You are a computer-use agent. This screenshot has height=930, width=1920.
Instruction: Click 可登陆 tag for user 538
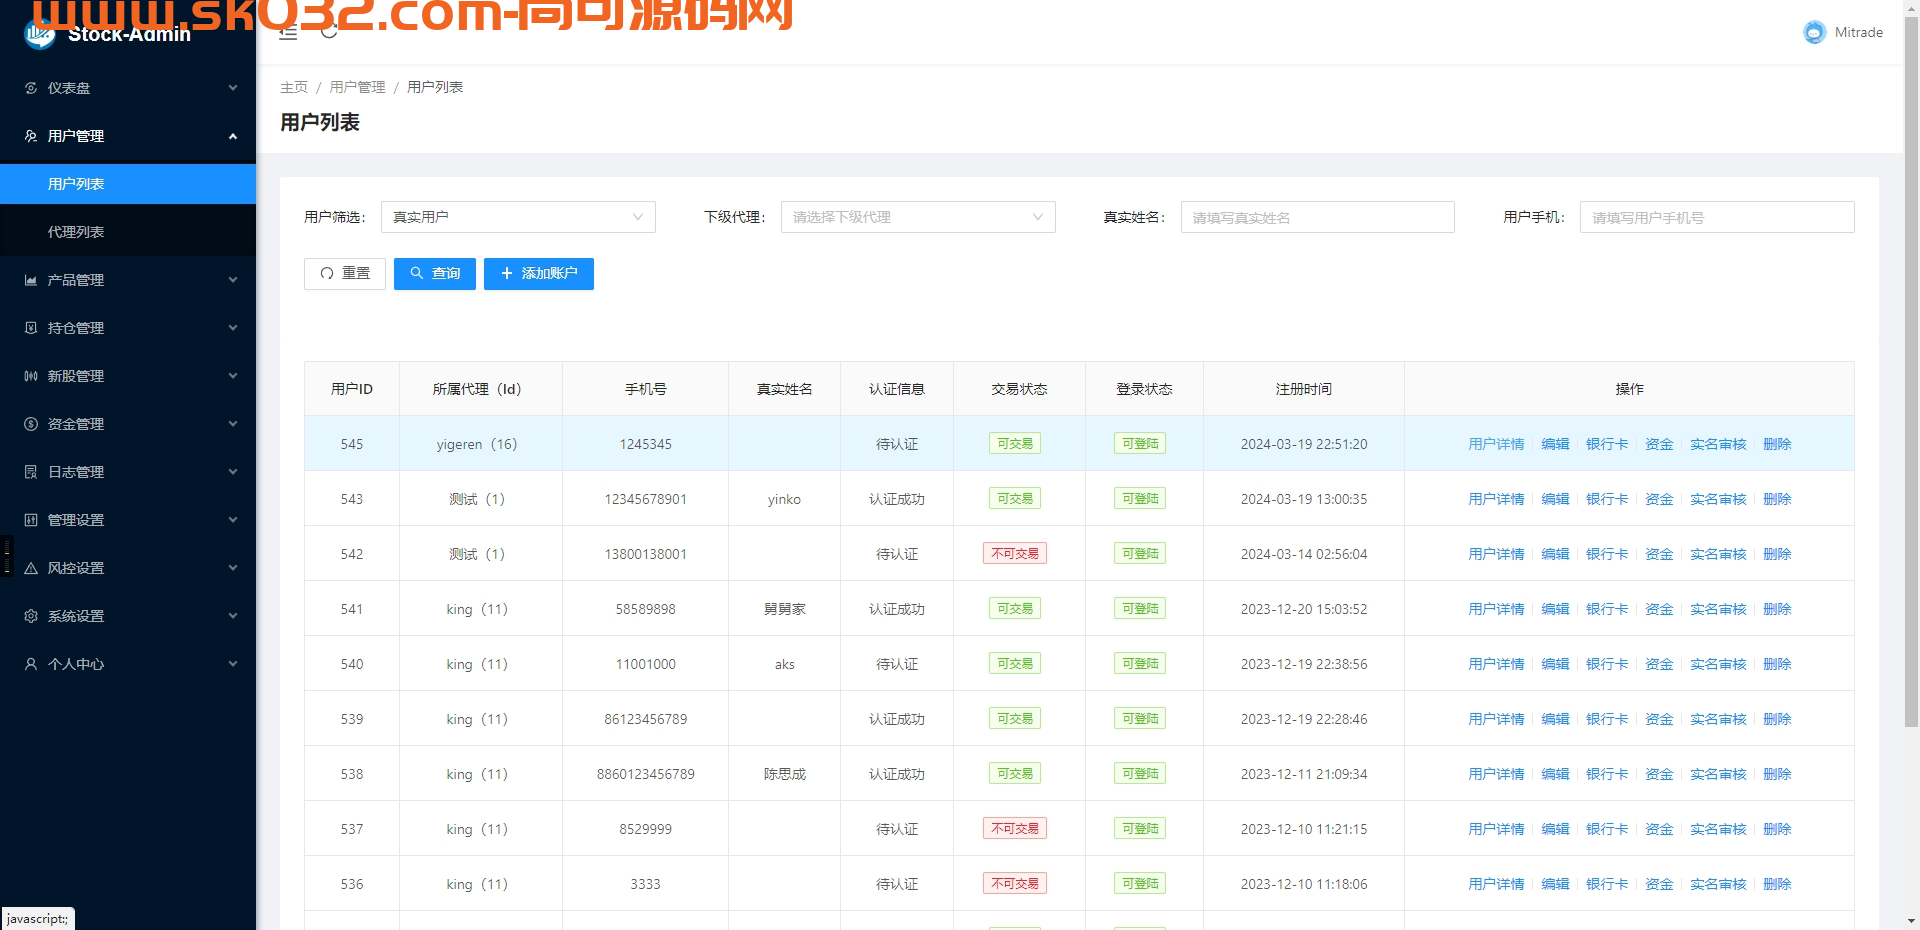(1140, 774)
